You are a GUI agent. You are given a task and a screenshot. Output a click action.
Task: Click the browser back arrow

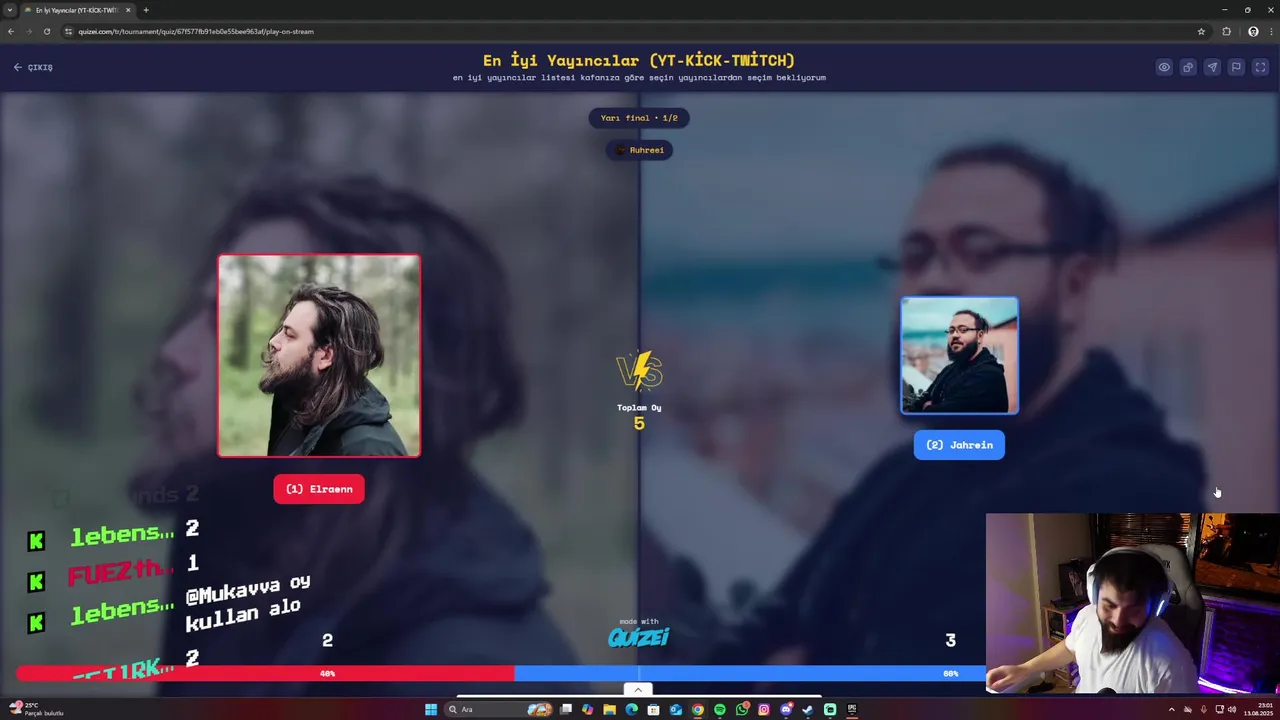pos(11,31)
